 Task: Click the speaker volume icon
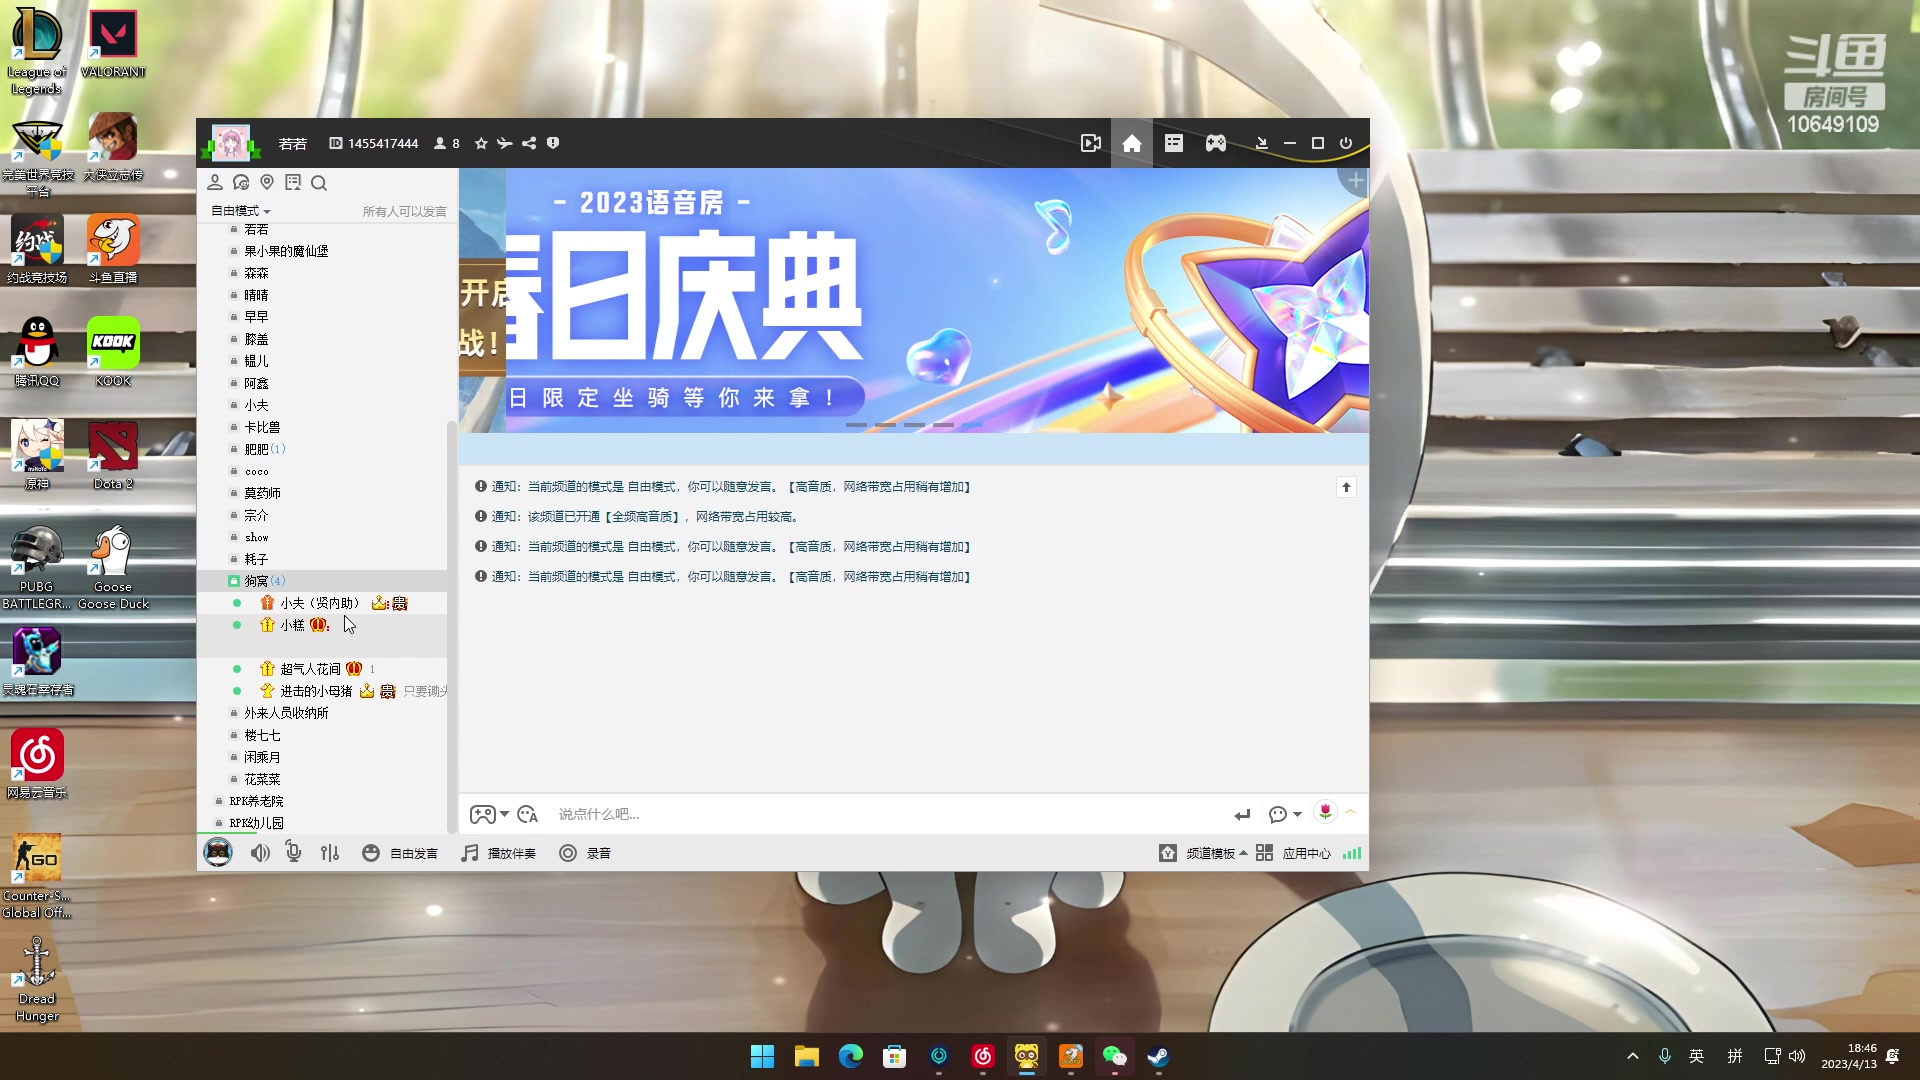pos(260,852)
